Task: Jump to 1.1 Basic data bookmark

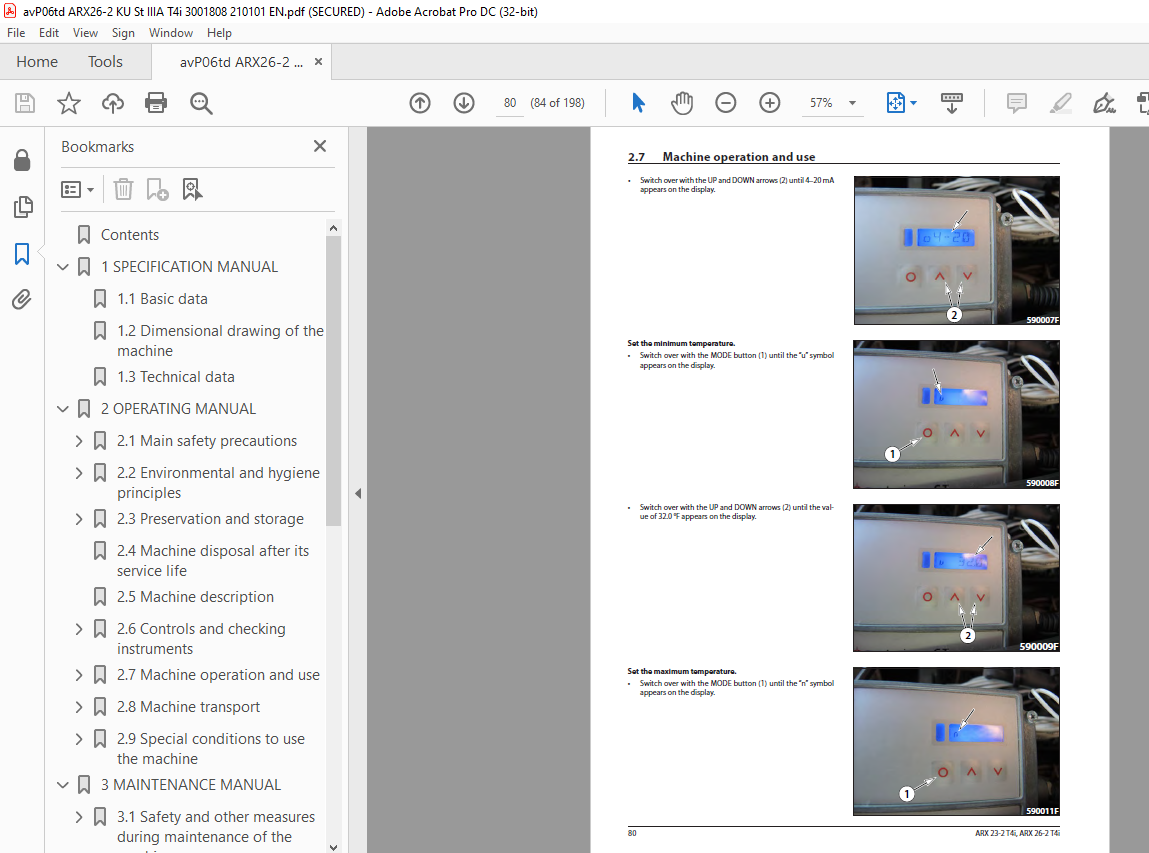Action: pos(162,299)
